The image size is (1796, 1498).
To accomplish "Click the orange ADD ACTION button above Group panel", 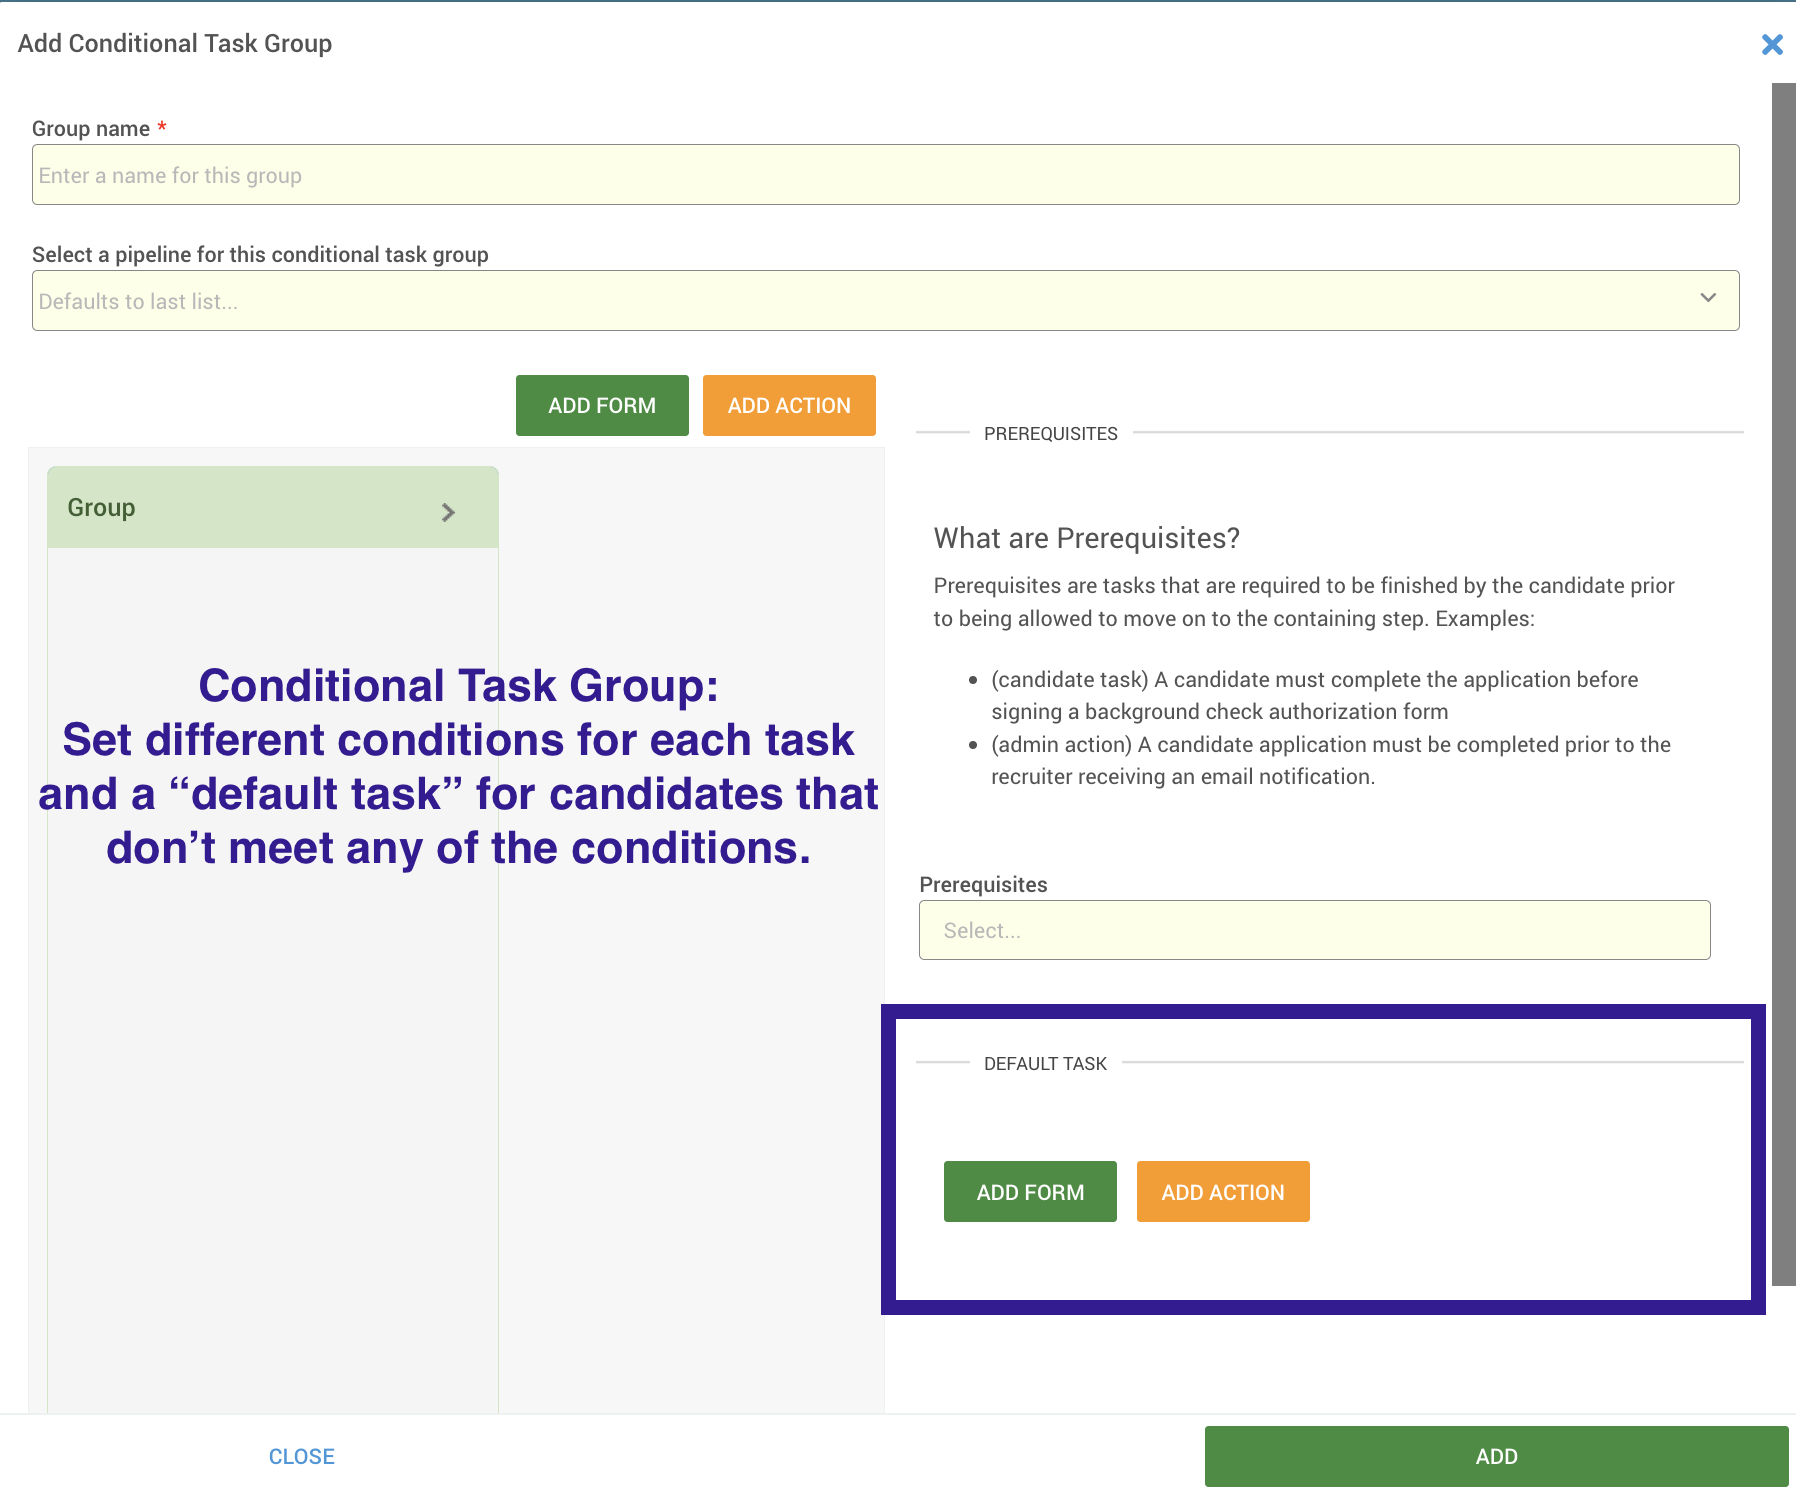I will tap(789, 405).
